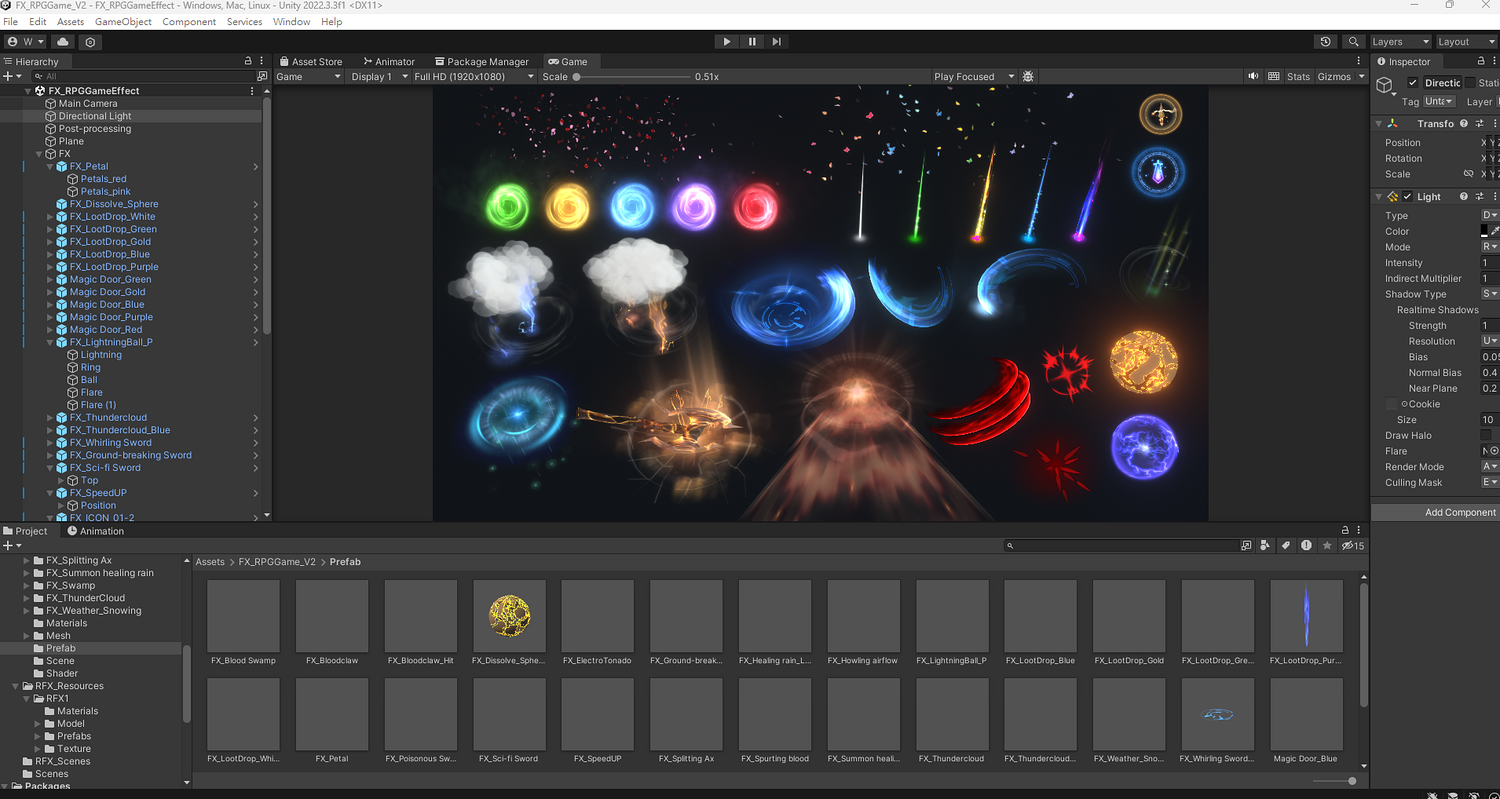Open the Display 1 dropdown
The width and height of the screenshot is (1500, 799).
(x=379, y=76)
